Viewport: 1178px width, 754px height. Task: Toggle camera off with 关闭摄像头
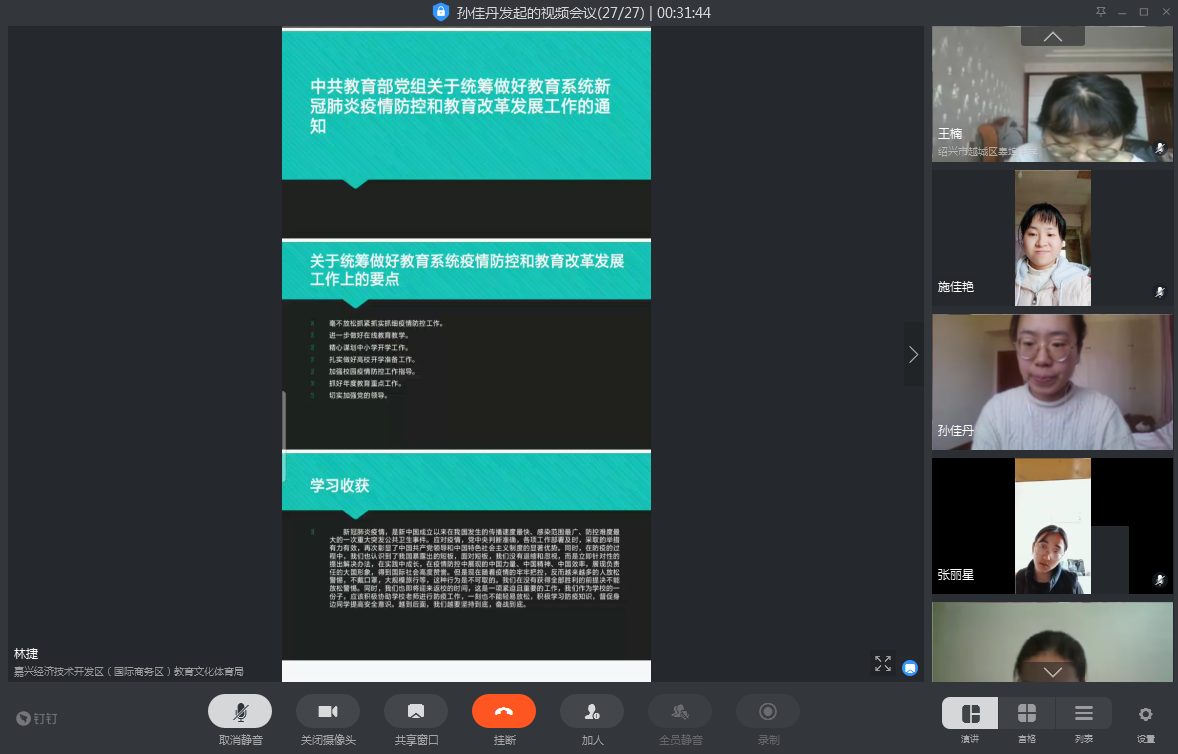(x=328, y=711)
